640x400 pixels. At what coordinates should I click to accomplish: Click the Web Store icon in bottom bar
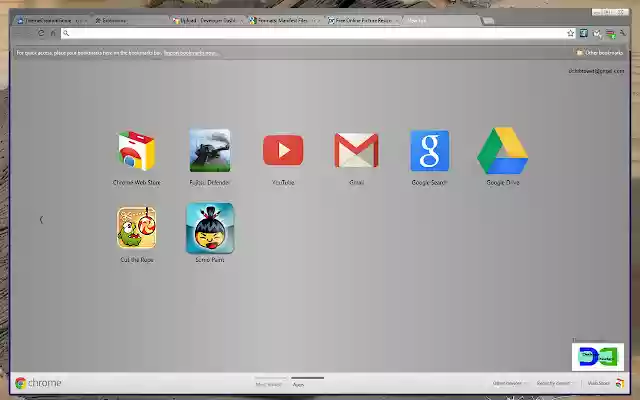click(x=620, y=383)
